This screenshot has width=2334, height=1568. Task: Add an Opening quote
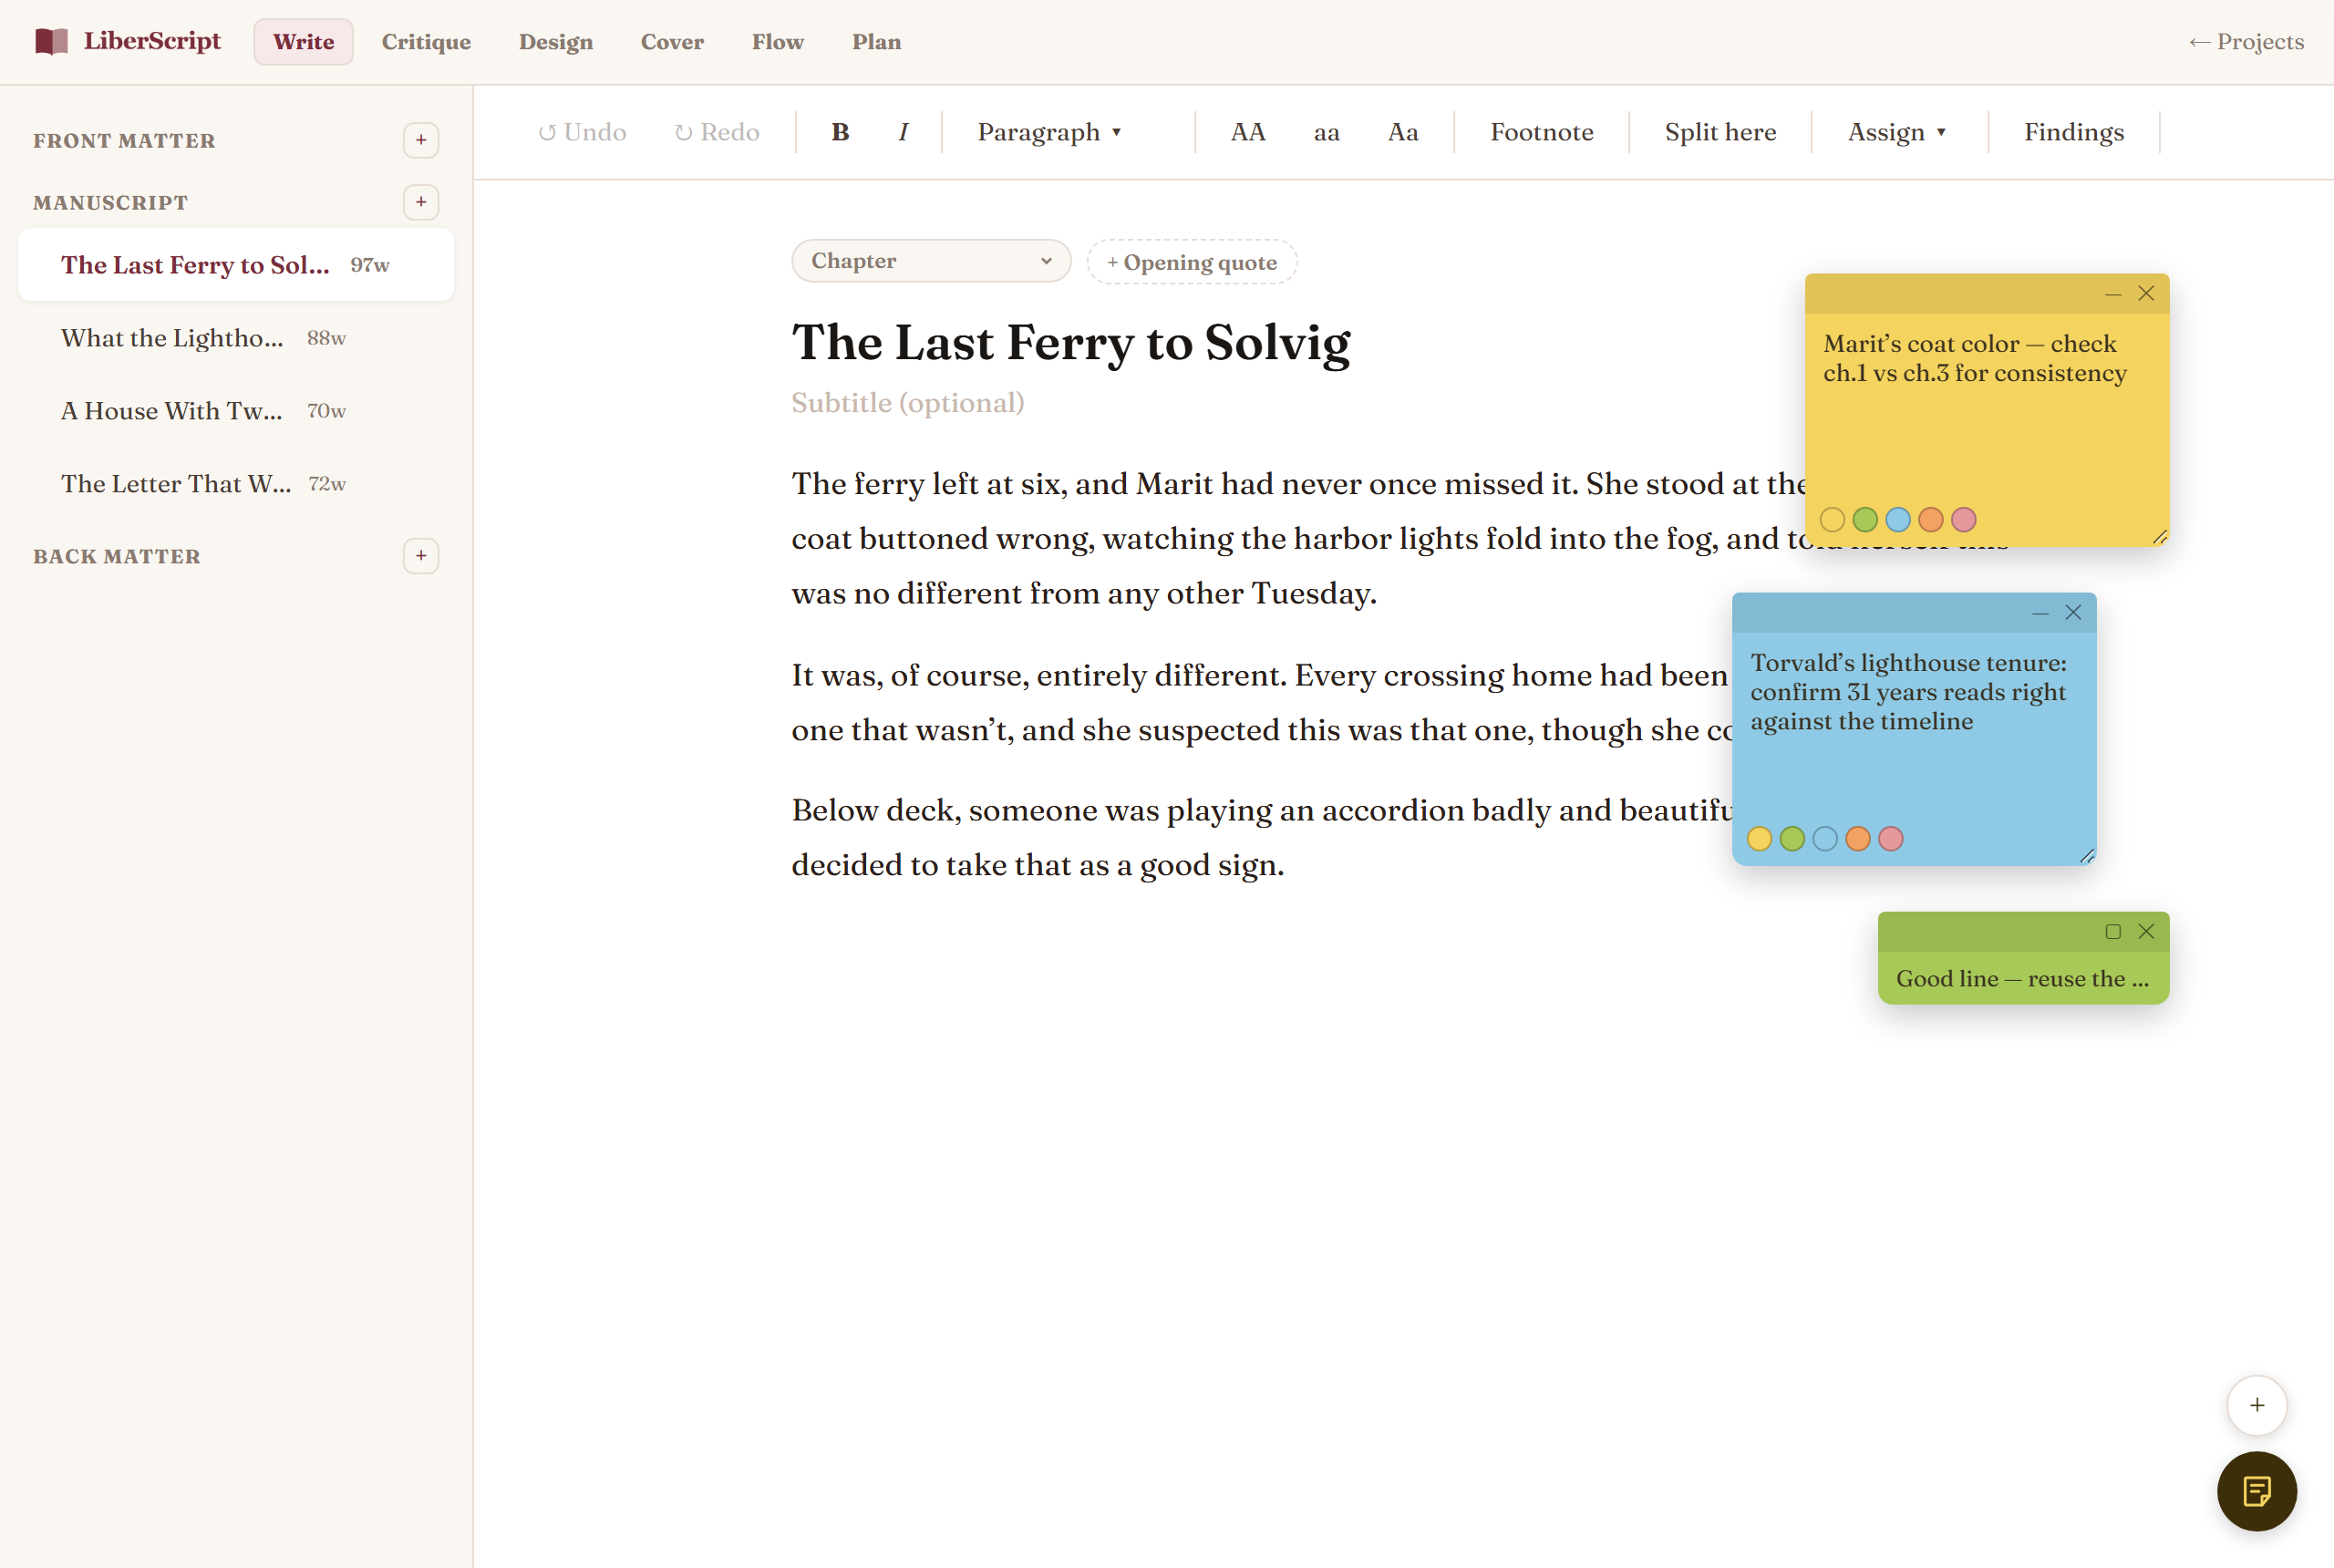coord(1192,262)
